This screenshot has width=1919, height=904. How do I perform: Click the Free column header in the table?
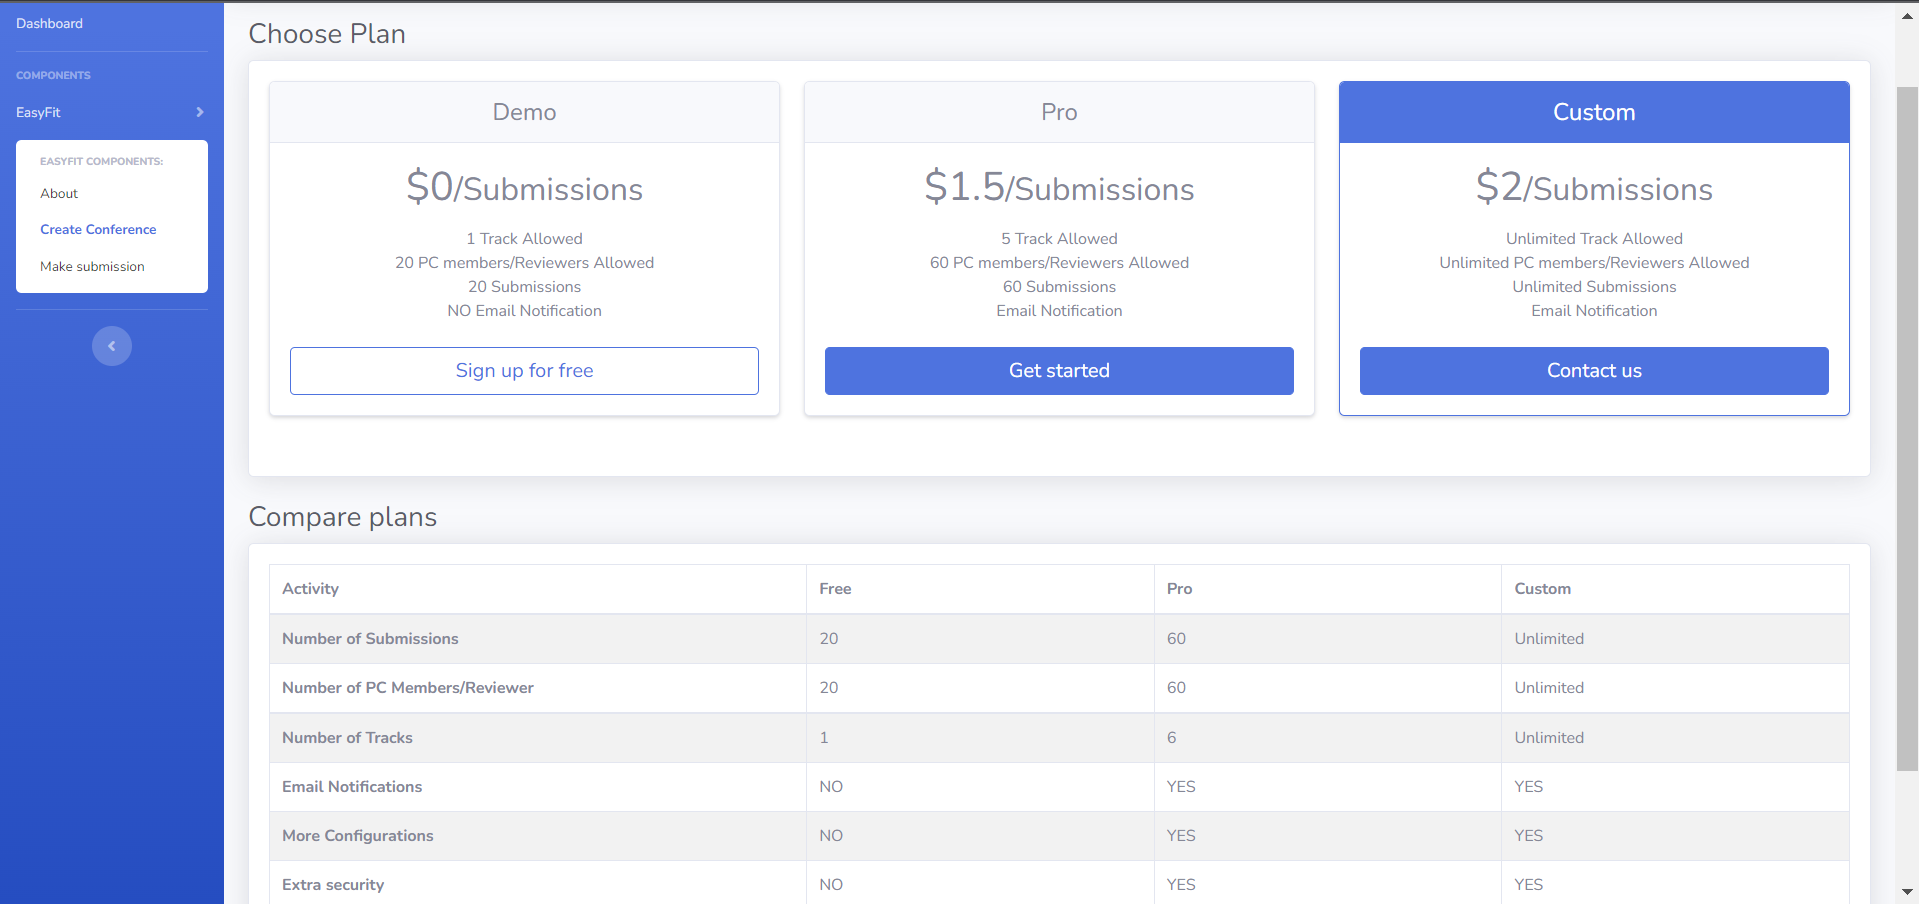coord(835,589)
